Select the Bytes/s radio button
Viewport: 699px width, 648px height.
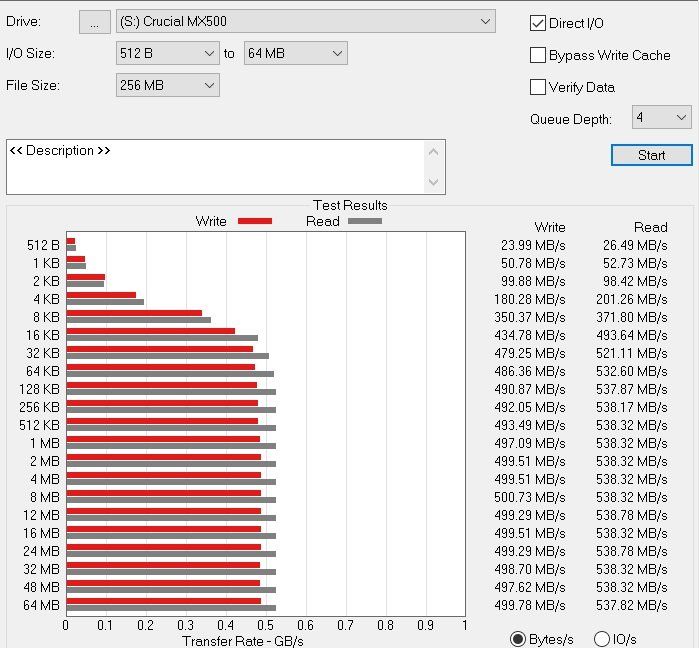click(518, 639)
